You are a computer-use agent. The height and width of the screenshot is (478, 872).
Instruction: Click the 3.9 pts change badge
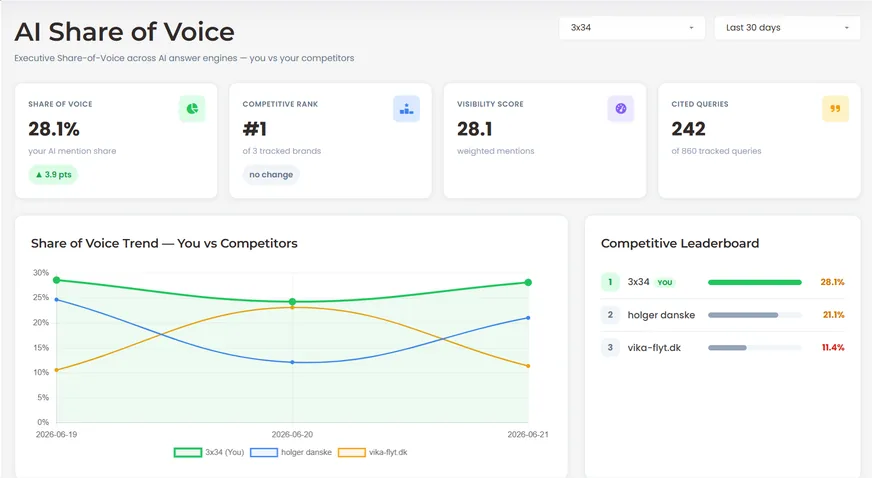click(53, 175)
